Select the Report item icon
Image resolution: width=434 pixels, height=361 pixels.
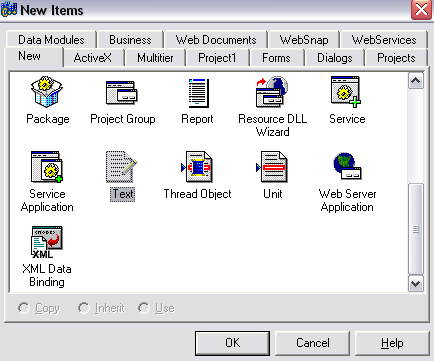click(199, 93)
